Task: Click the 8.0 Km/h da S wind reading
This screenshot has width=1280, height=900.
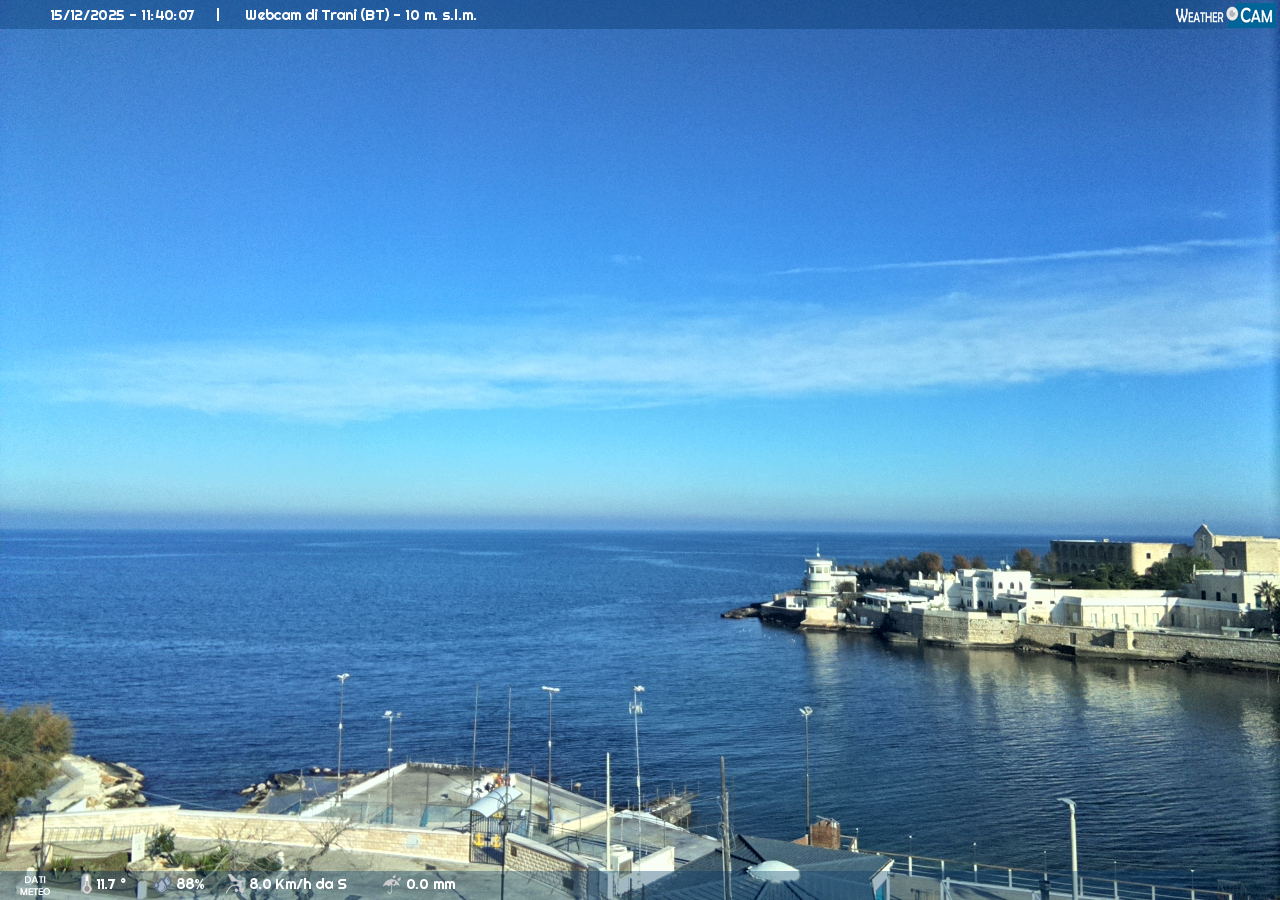Action: point(298,884)
